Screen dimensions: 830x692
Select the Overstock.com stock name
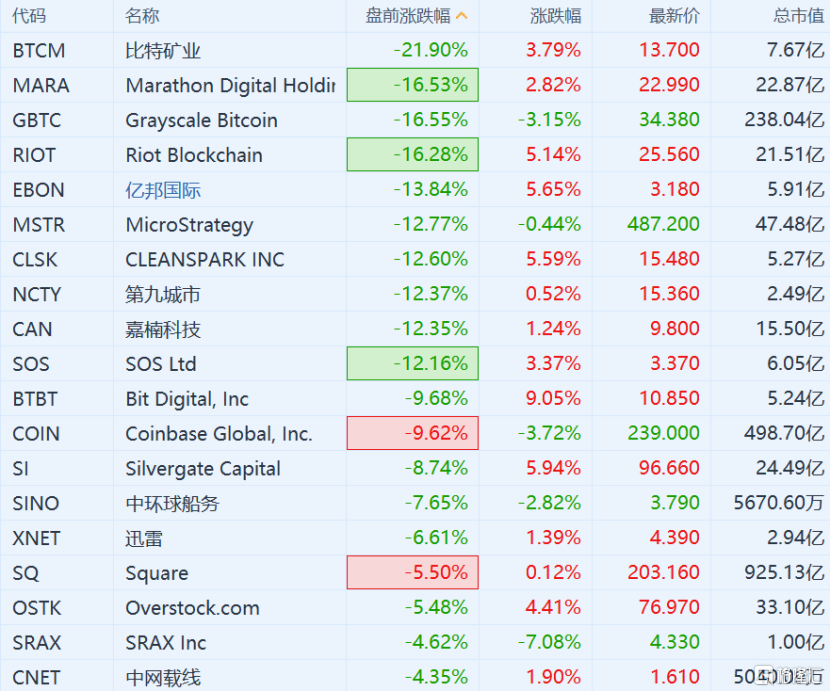(x=192, y=608)
